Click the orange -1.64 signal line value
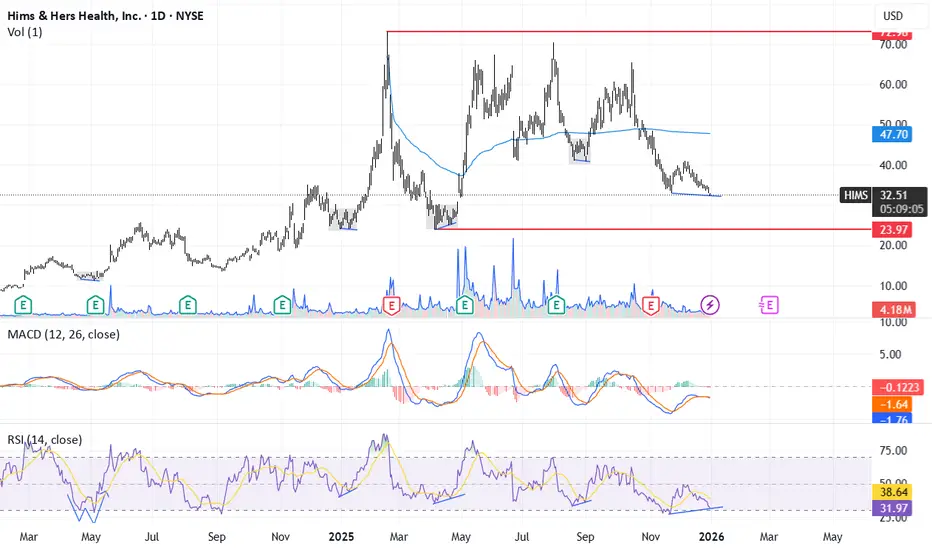Viewport: 932px width, 550px height. (x=892, y=404)
